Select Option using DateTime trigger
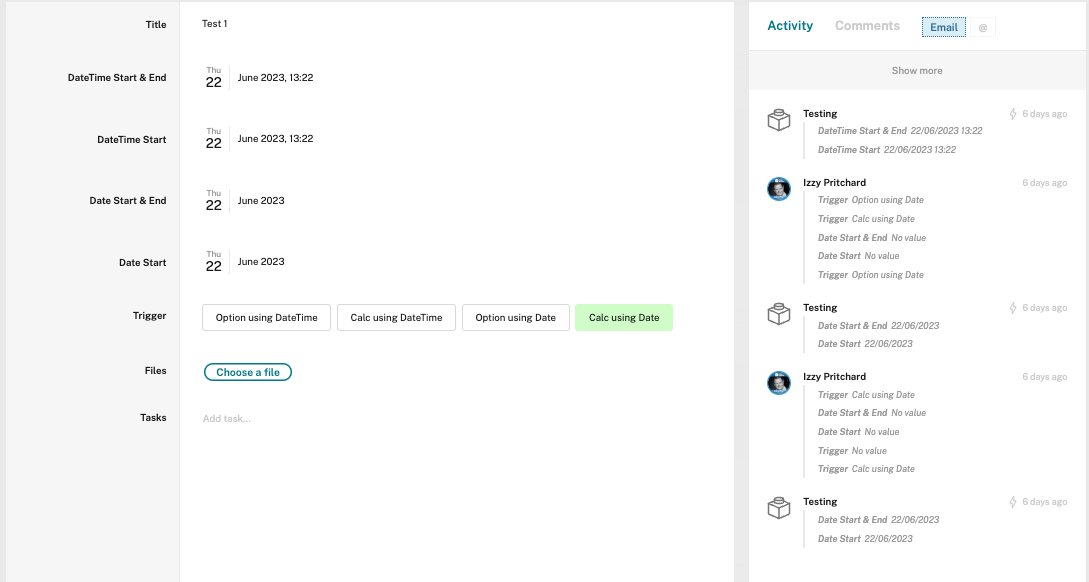The image size is (1089, 582). click(x=267, y=317)
